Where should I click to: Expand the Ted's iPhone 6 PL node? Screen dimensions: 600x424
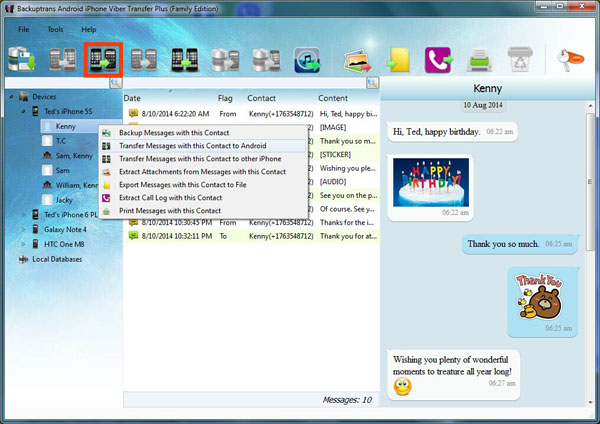tap(23, 215)
